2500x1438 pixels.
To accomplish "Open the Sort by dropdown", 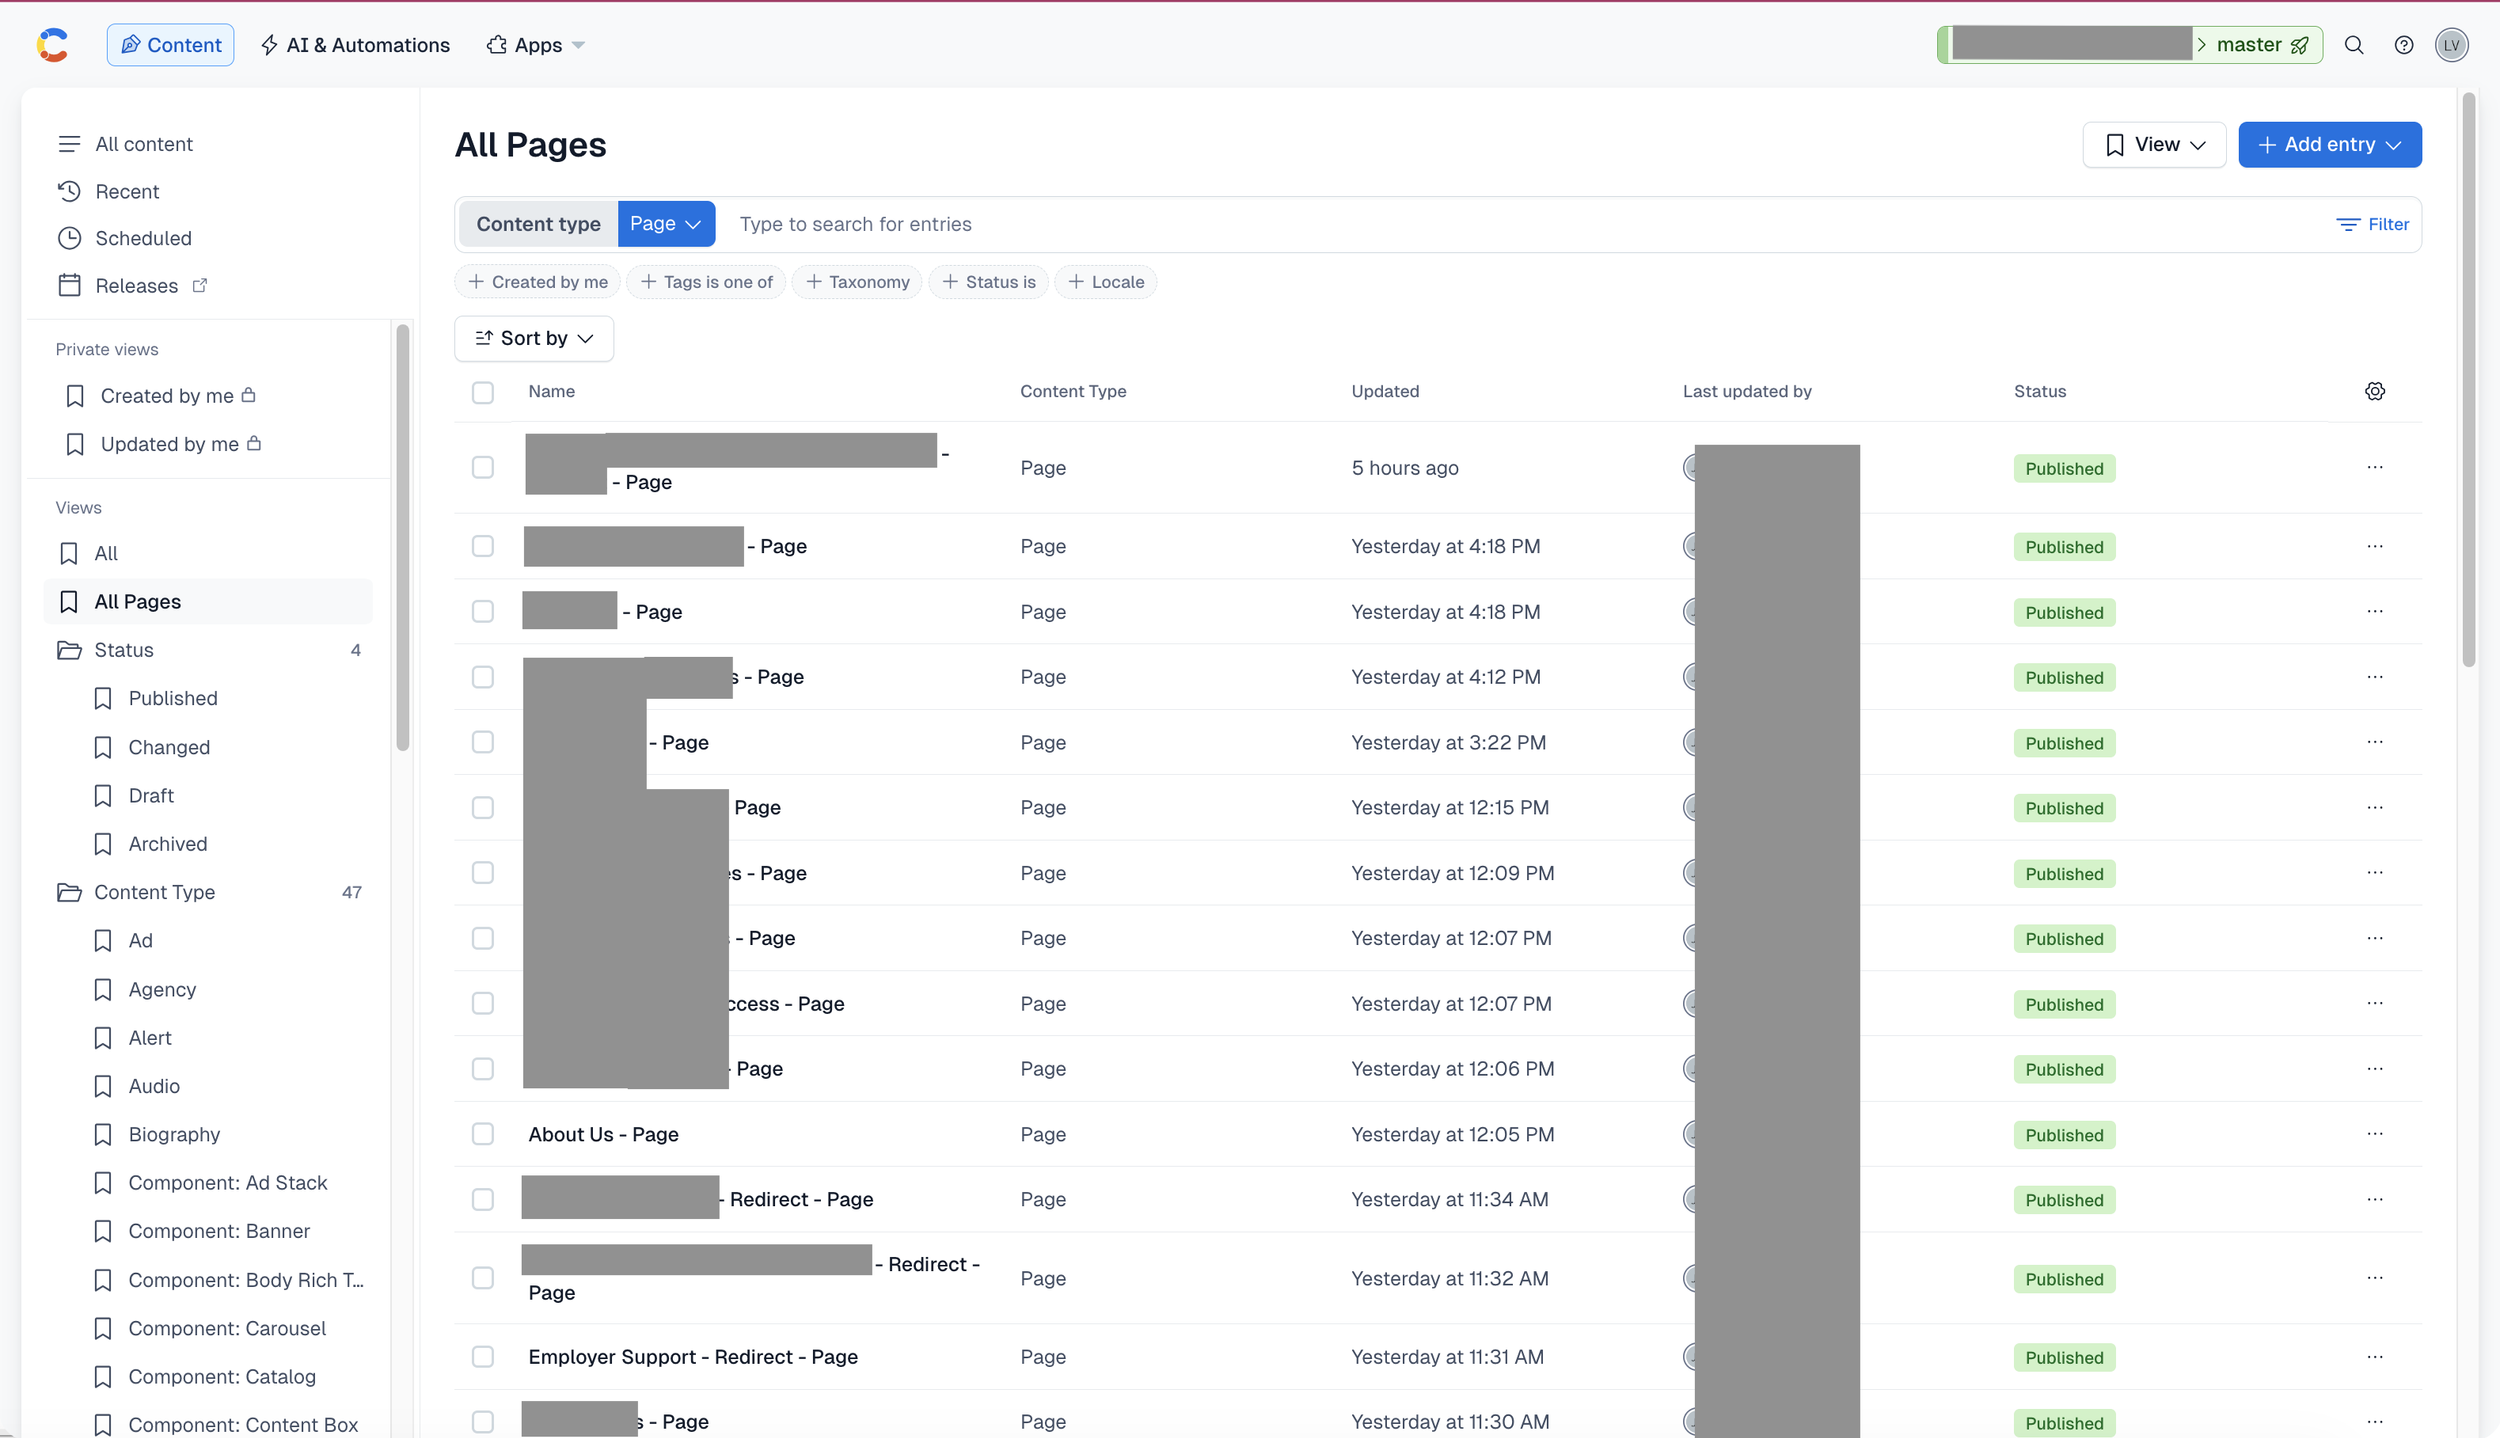I will coord(534,338).
